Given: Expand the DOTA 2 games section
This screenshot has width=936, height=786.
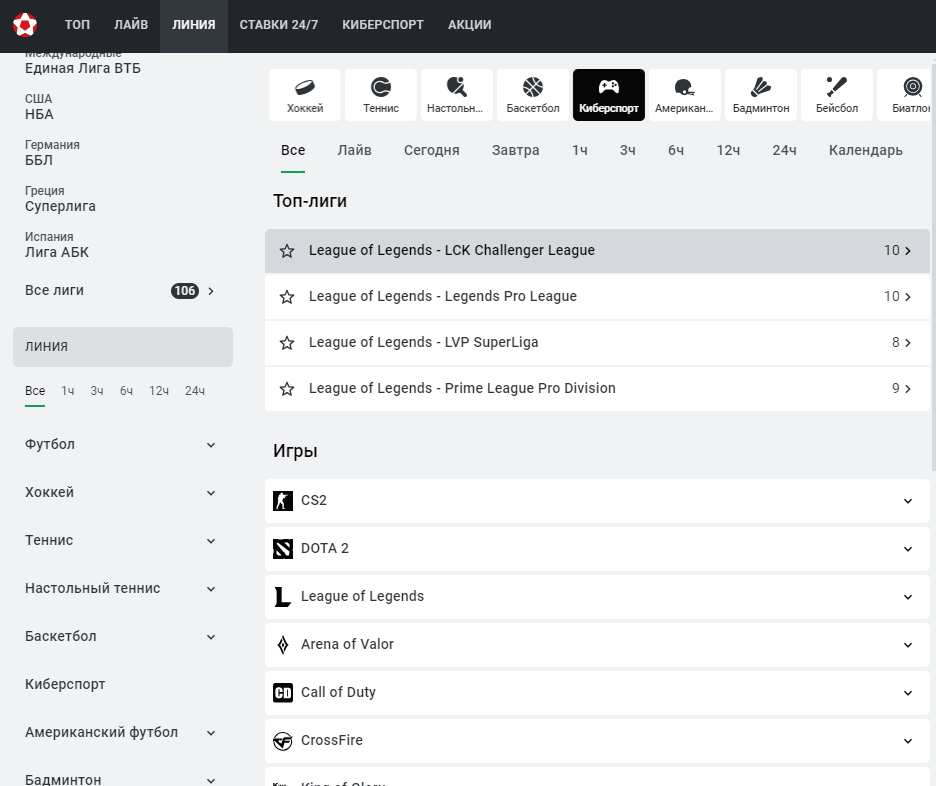Looking at the screenshot, I should (907, 548).
